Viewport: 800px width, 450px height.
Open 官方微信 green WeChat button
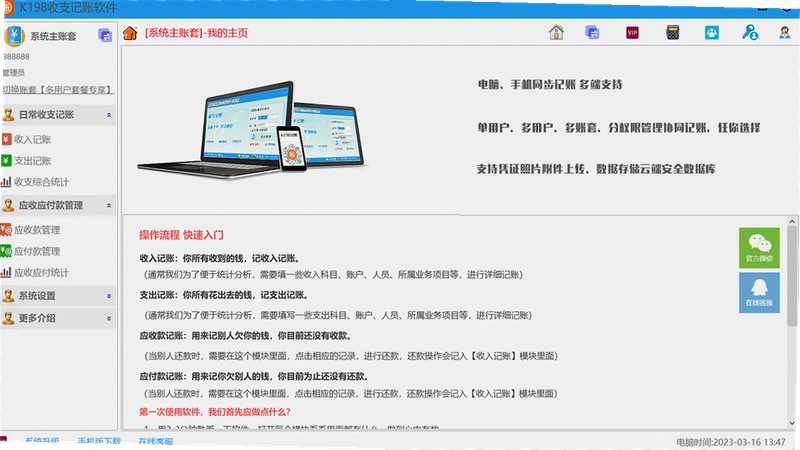click(x=759, y=247)
